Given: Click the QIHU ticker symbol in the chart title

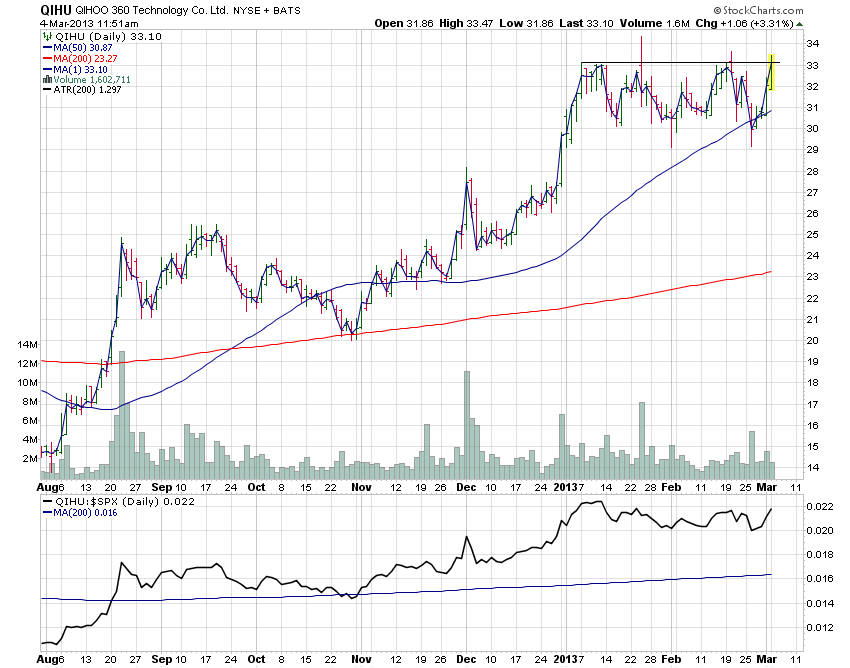Looking at the screenshot, I should tap(56, 10).
